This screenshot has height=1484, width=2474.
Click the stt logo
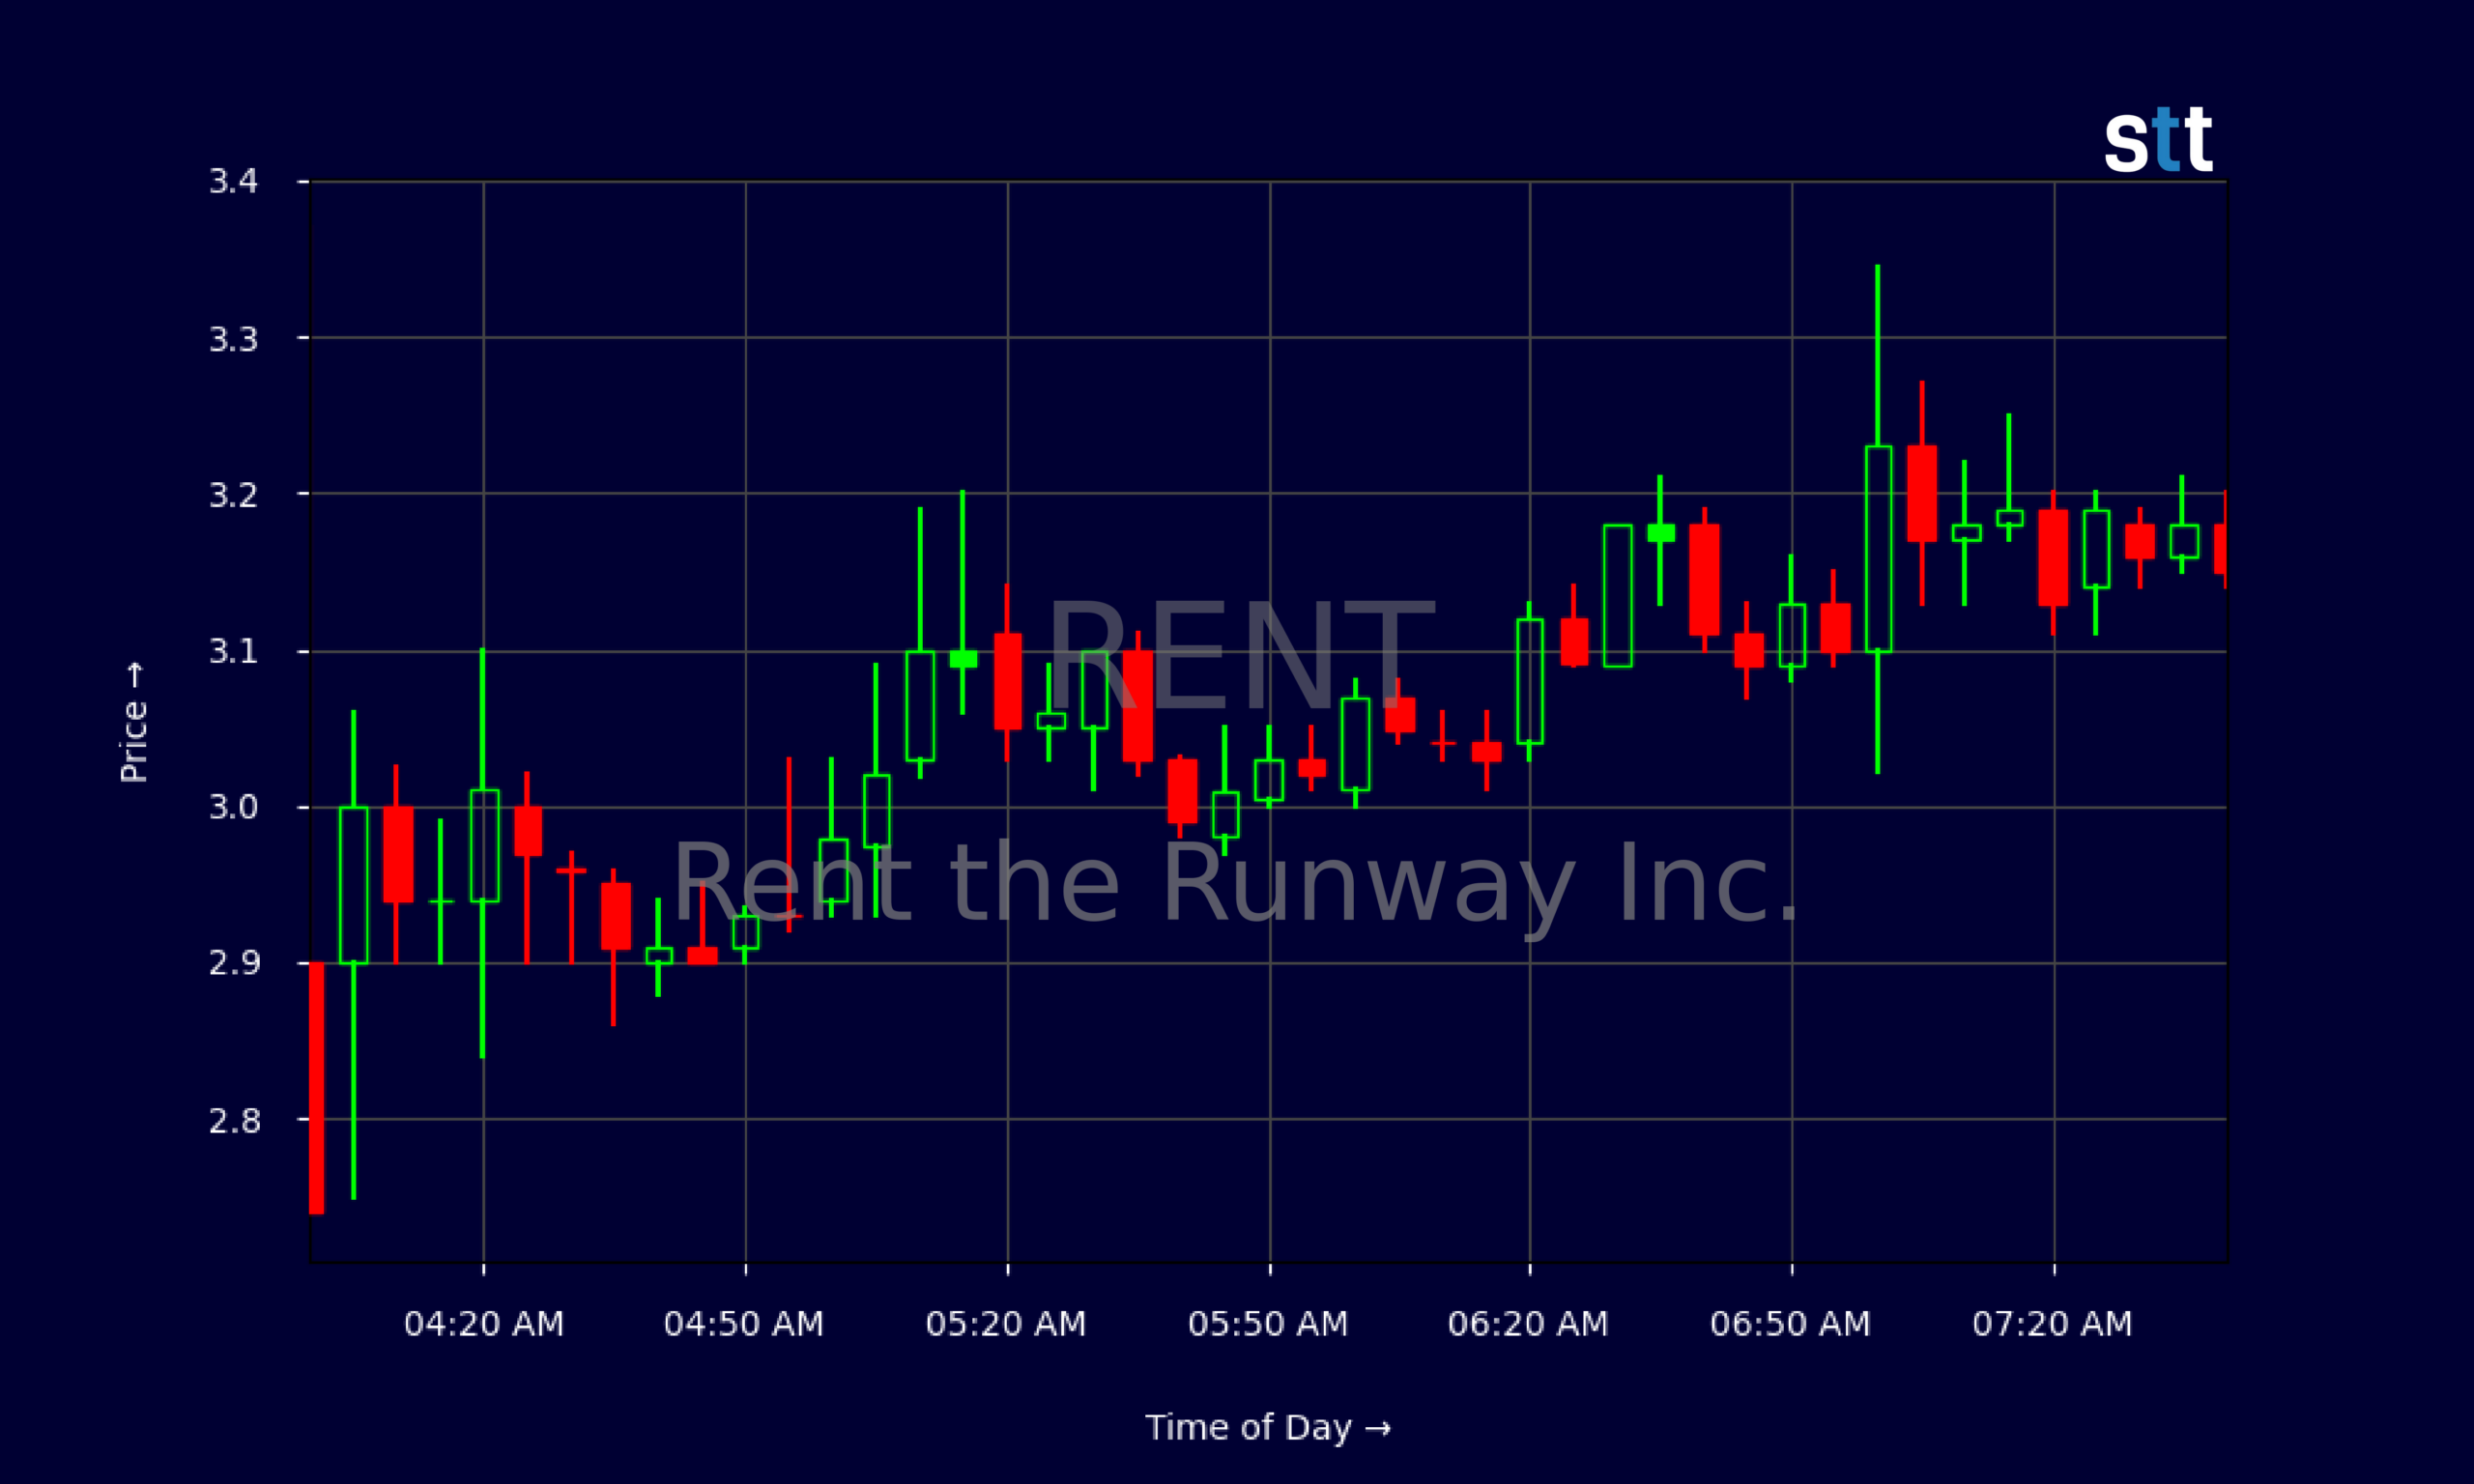2158,140
